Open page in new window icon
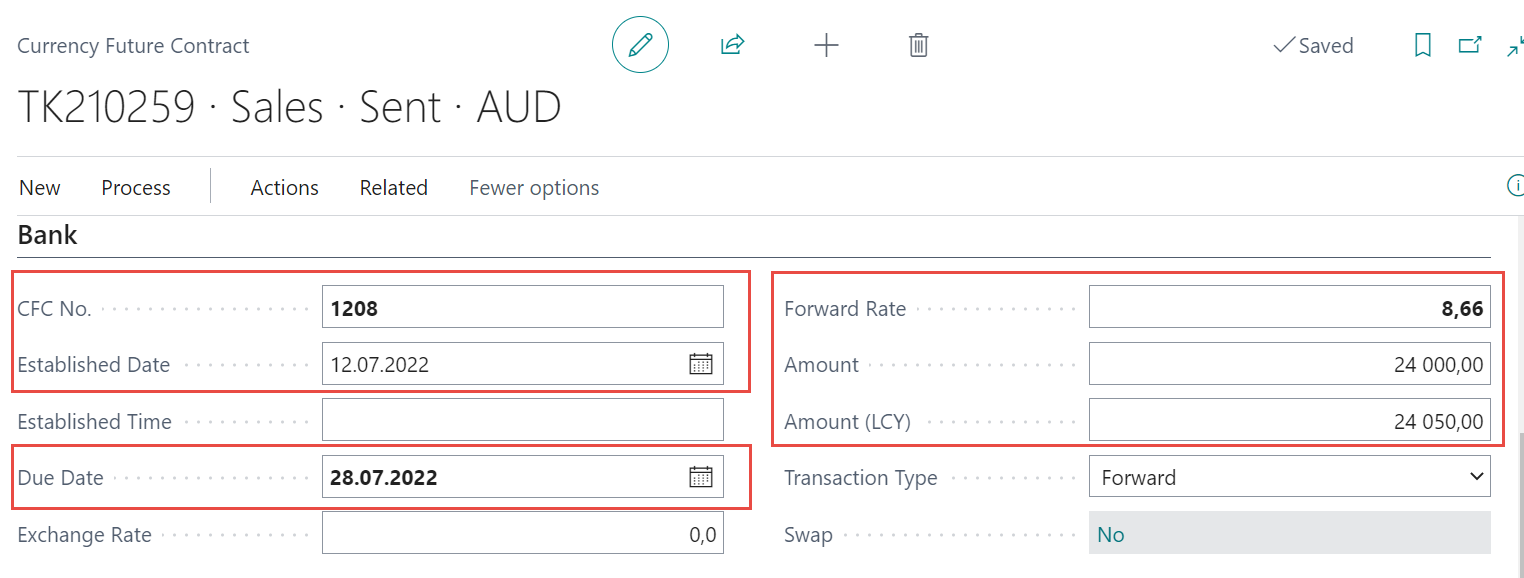 click(1469, 45)
